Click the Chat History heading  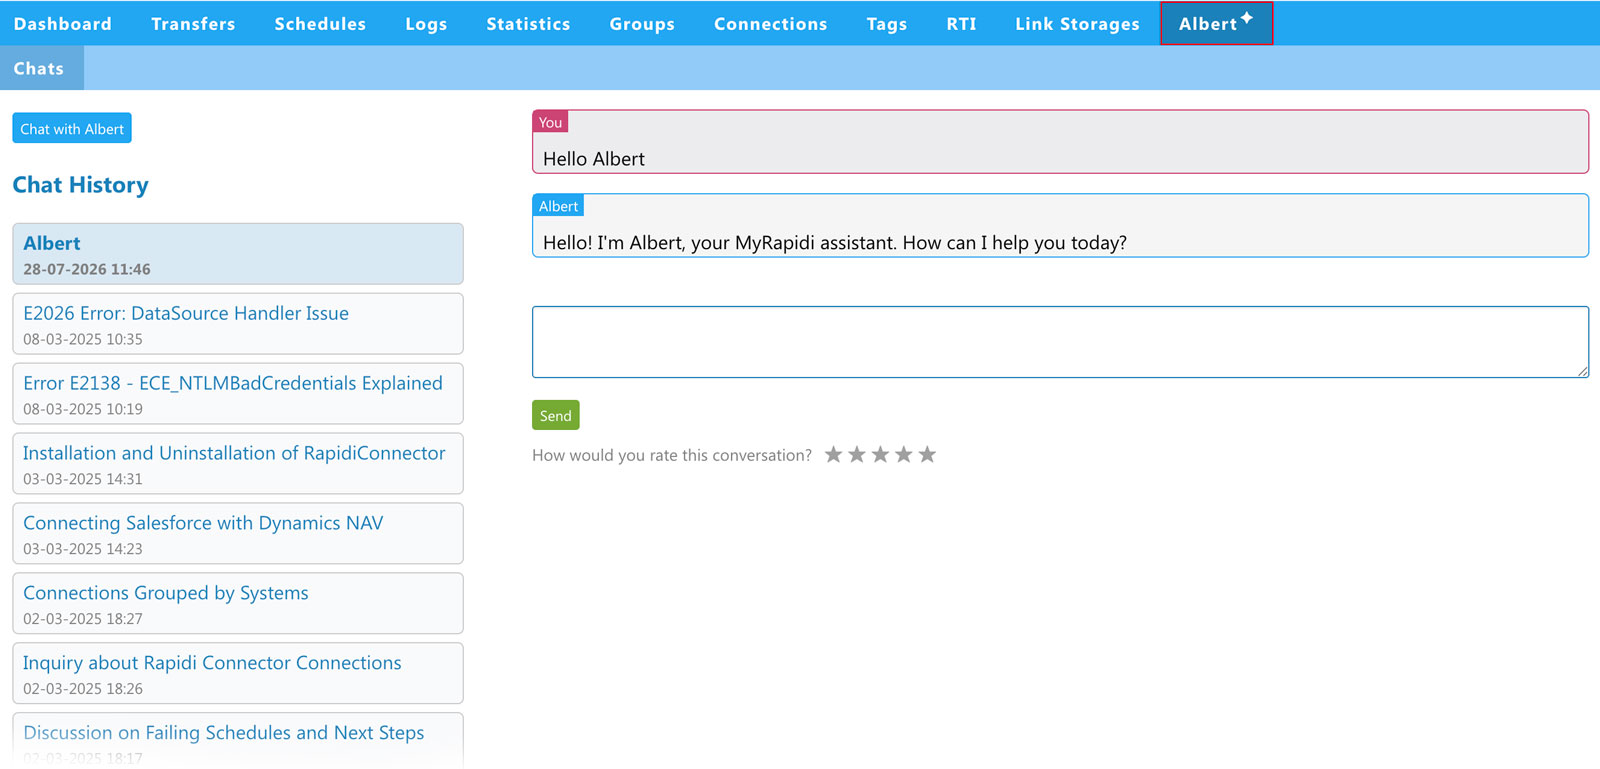(x=81, y=185)
